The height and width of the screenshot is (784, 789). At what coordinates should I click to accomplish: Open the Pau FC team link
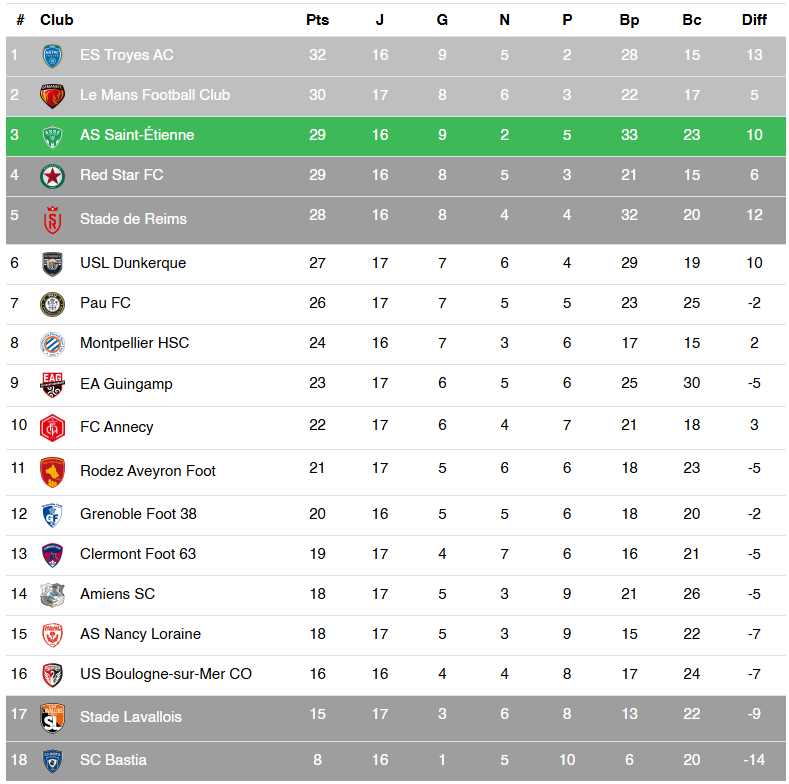click(x=105, y=303)
